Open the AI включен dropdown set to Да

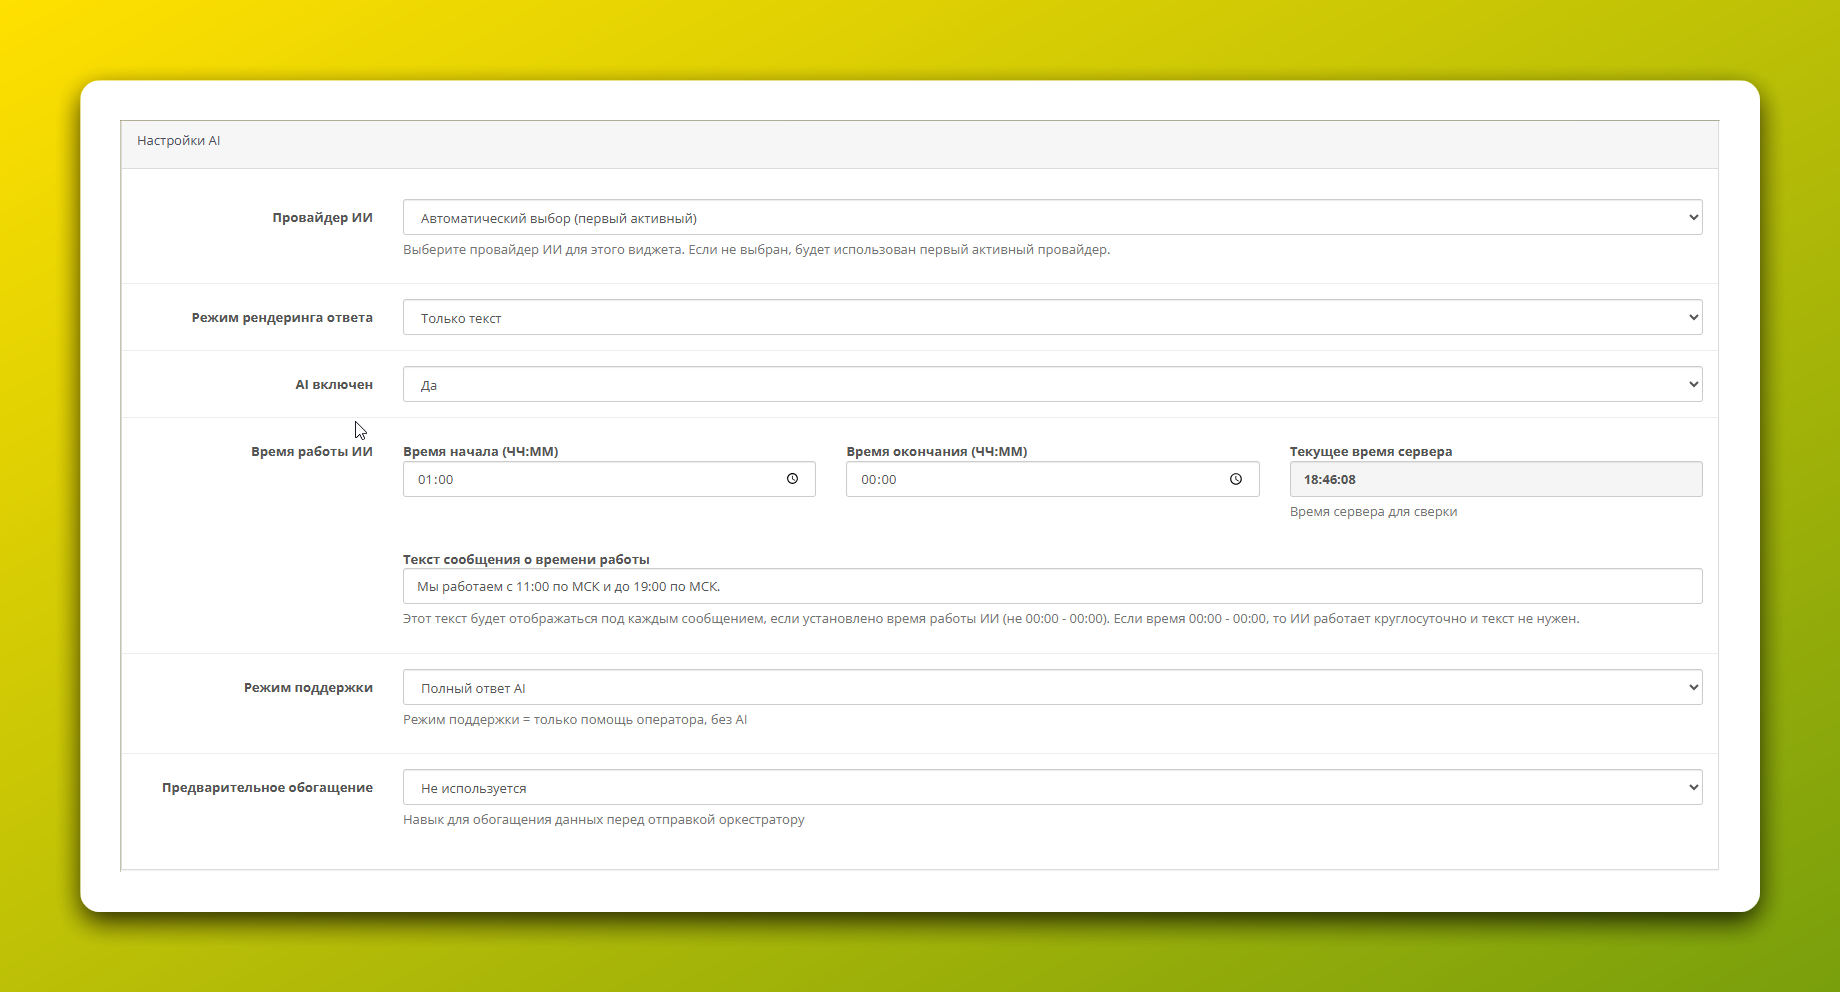pos(1052,385)
